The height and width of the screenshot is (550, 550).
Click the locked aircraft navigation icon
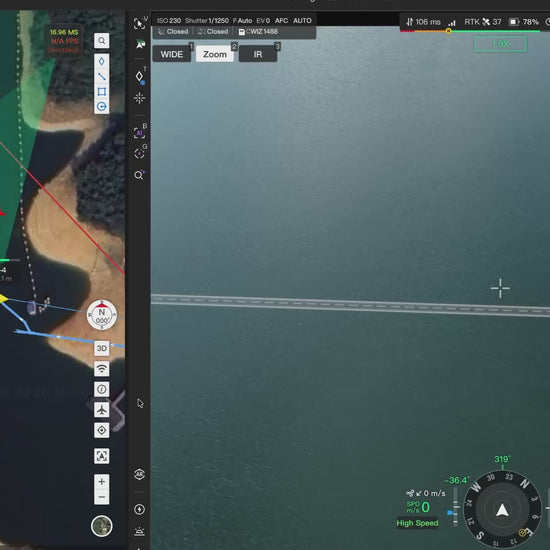point(140,44)
